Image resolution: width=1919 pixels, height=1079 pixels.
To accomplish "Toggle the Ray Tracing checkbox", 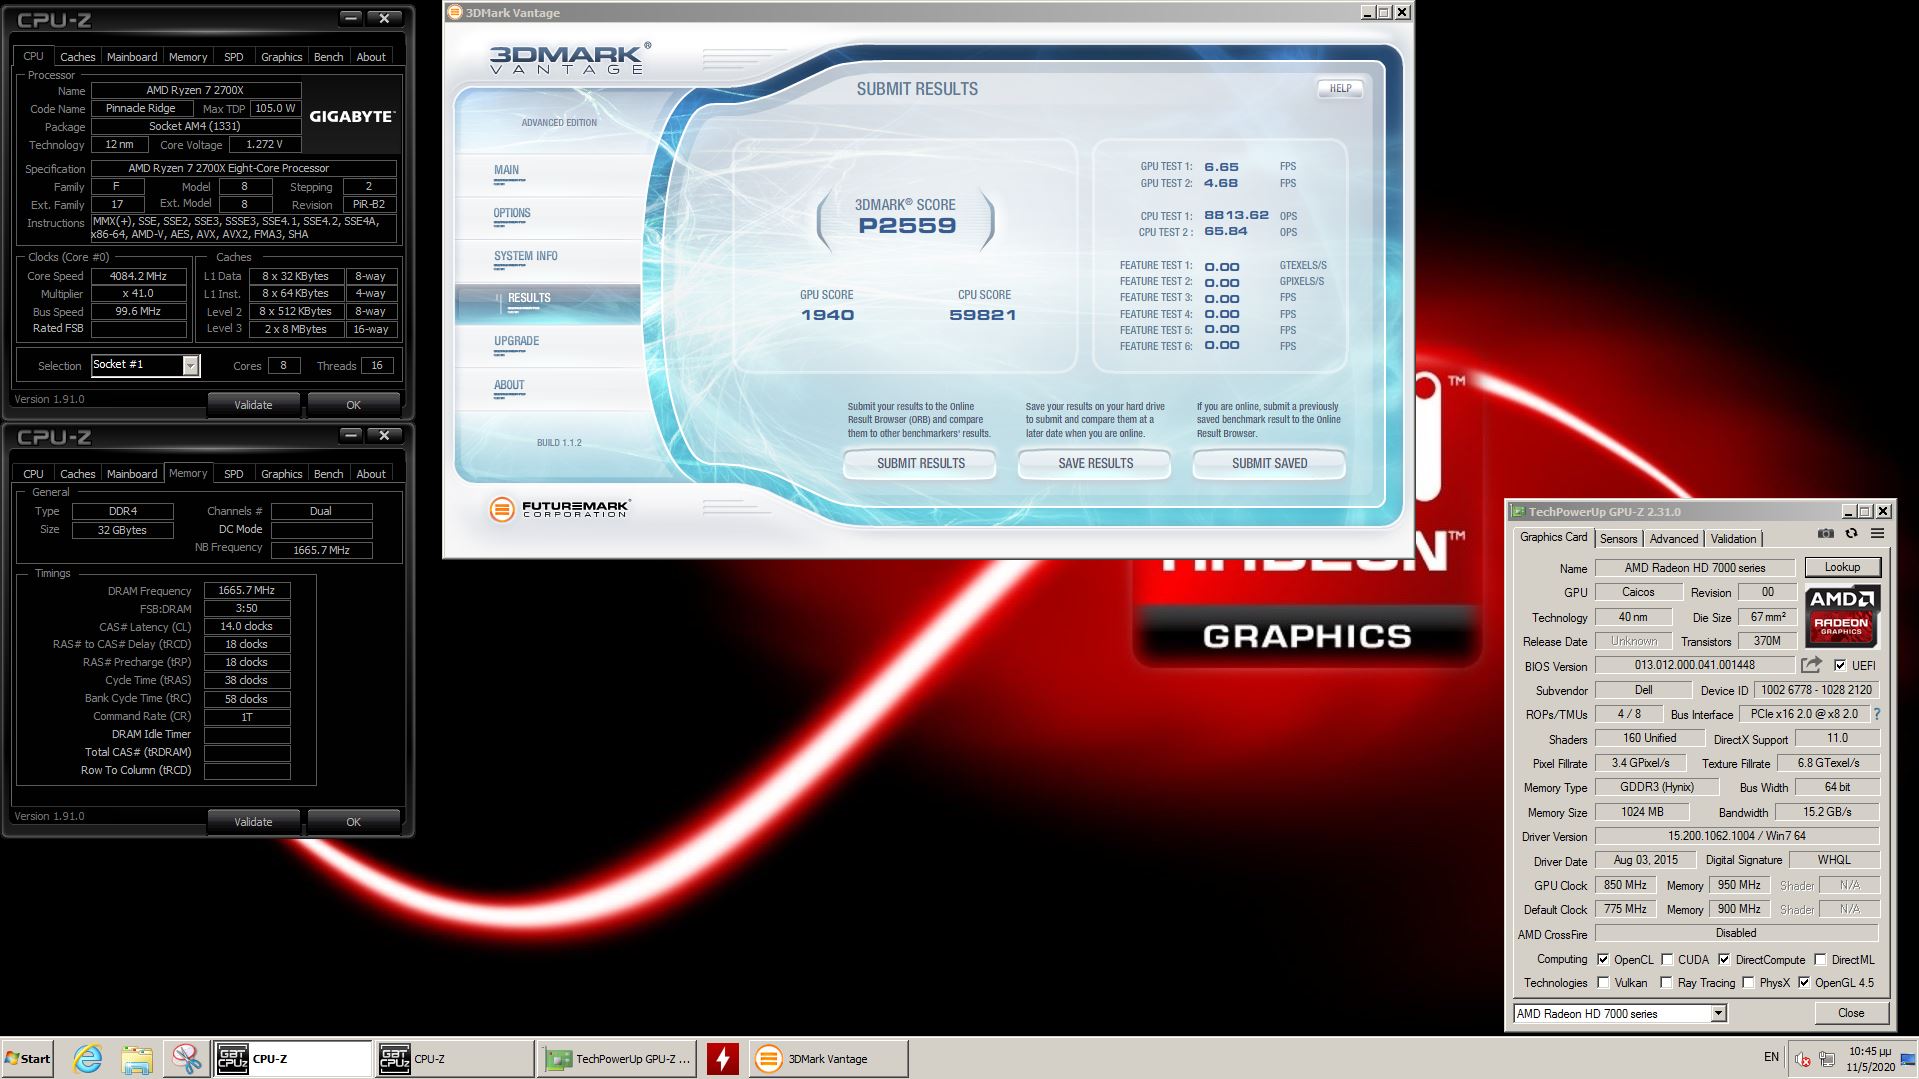I will 1667,982.
